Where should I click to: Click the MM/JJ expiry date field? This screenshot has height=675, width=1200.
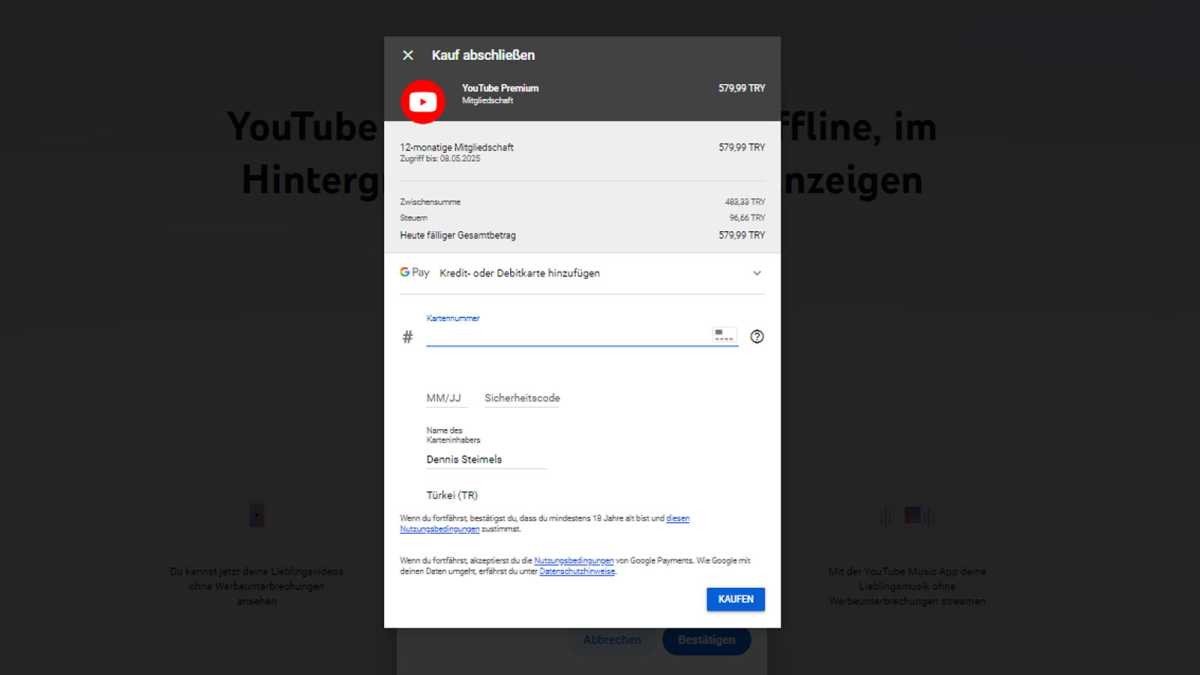[447, 398]
